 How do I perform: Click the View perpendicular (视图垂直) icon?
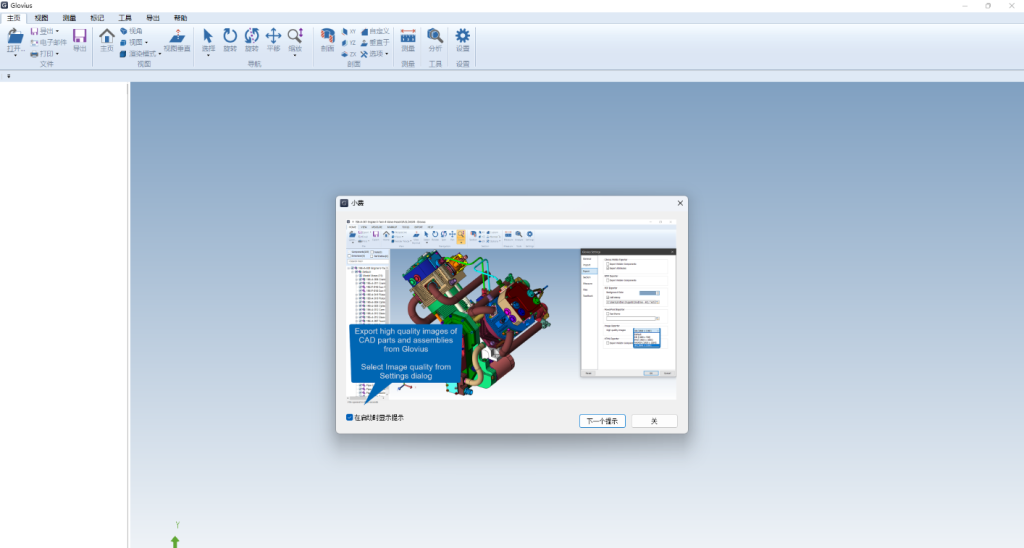click(x=176, y=37)
